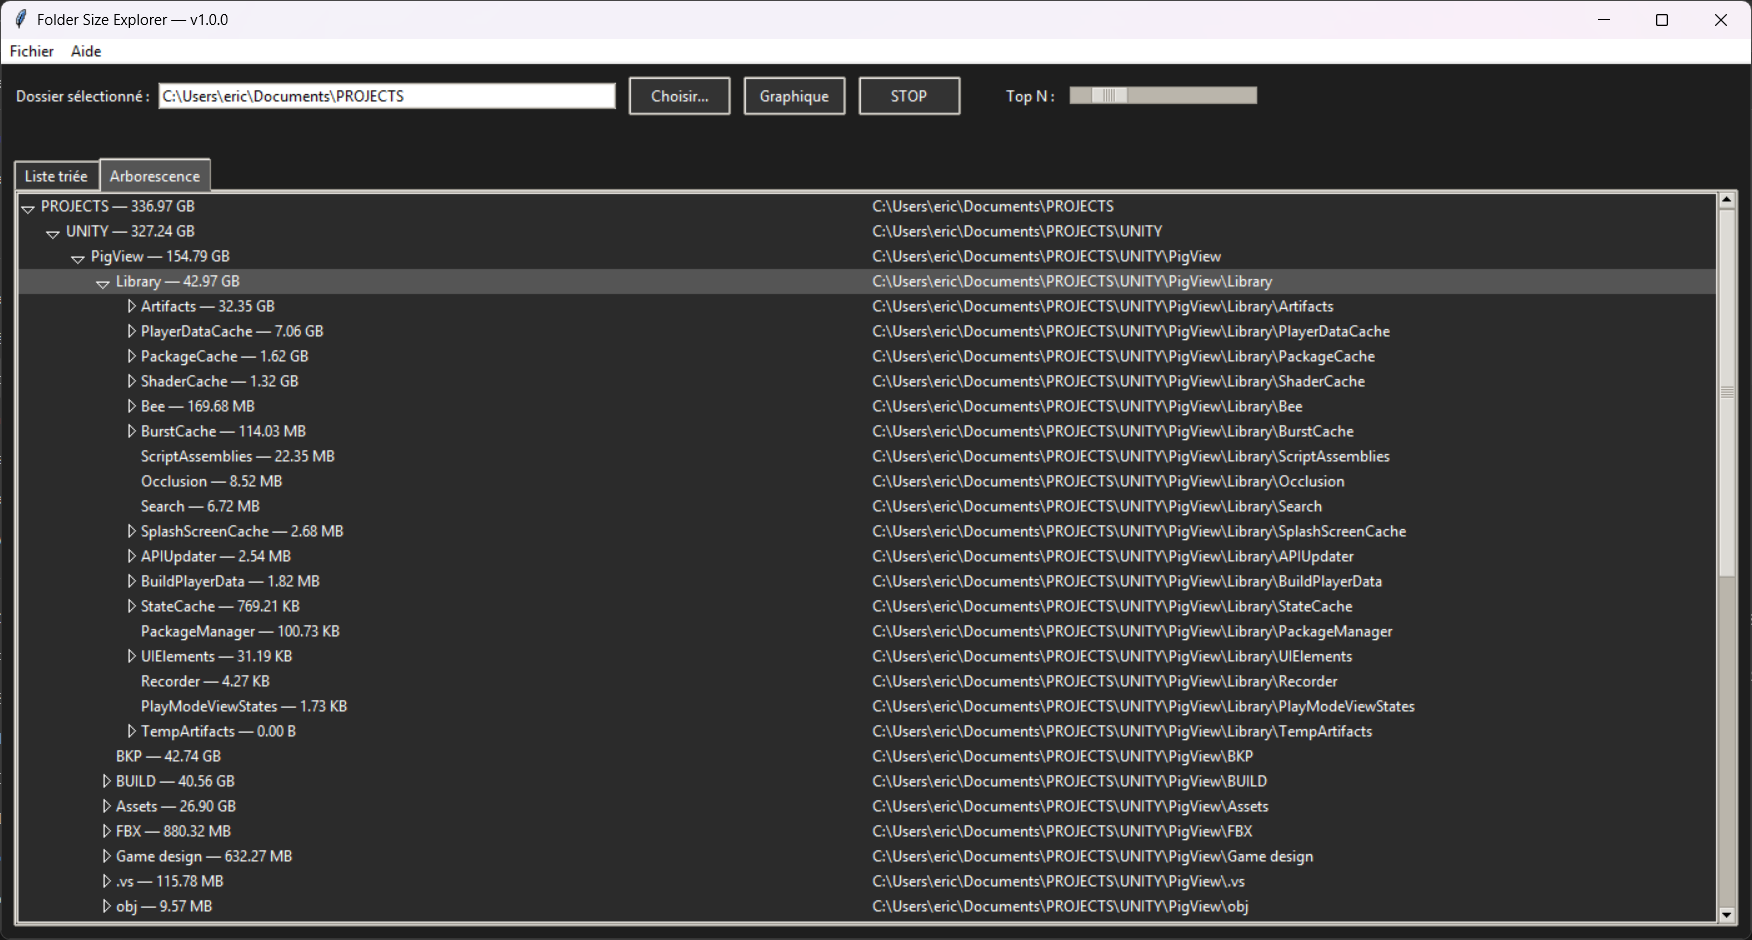Collapse the UNITY folder node
Image resolution: width=1752 pixels, height=940 pixels.
pyautogui.click(x=53, y=233)
